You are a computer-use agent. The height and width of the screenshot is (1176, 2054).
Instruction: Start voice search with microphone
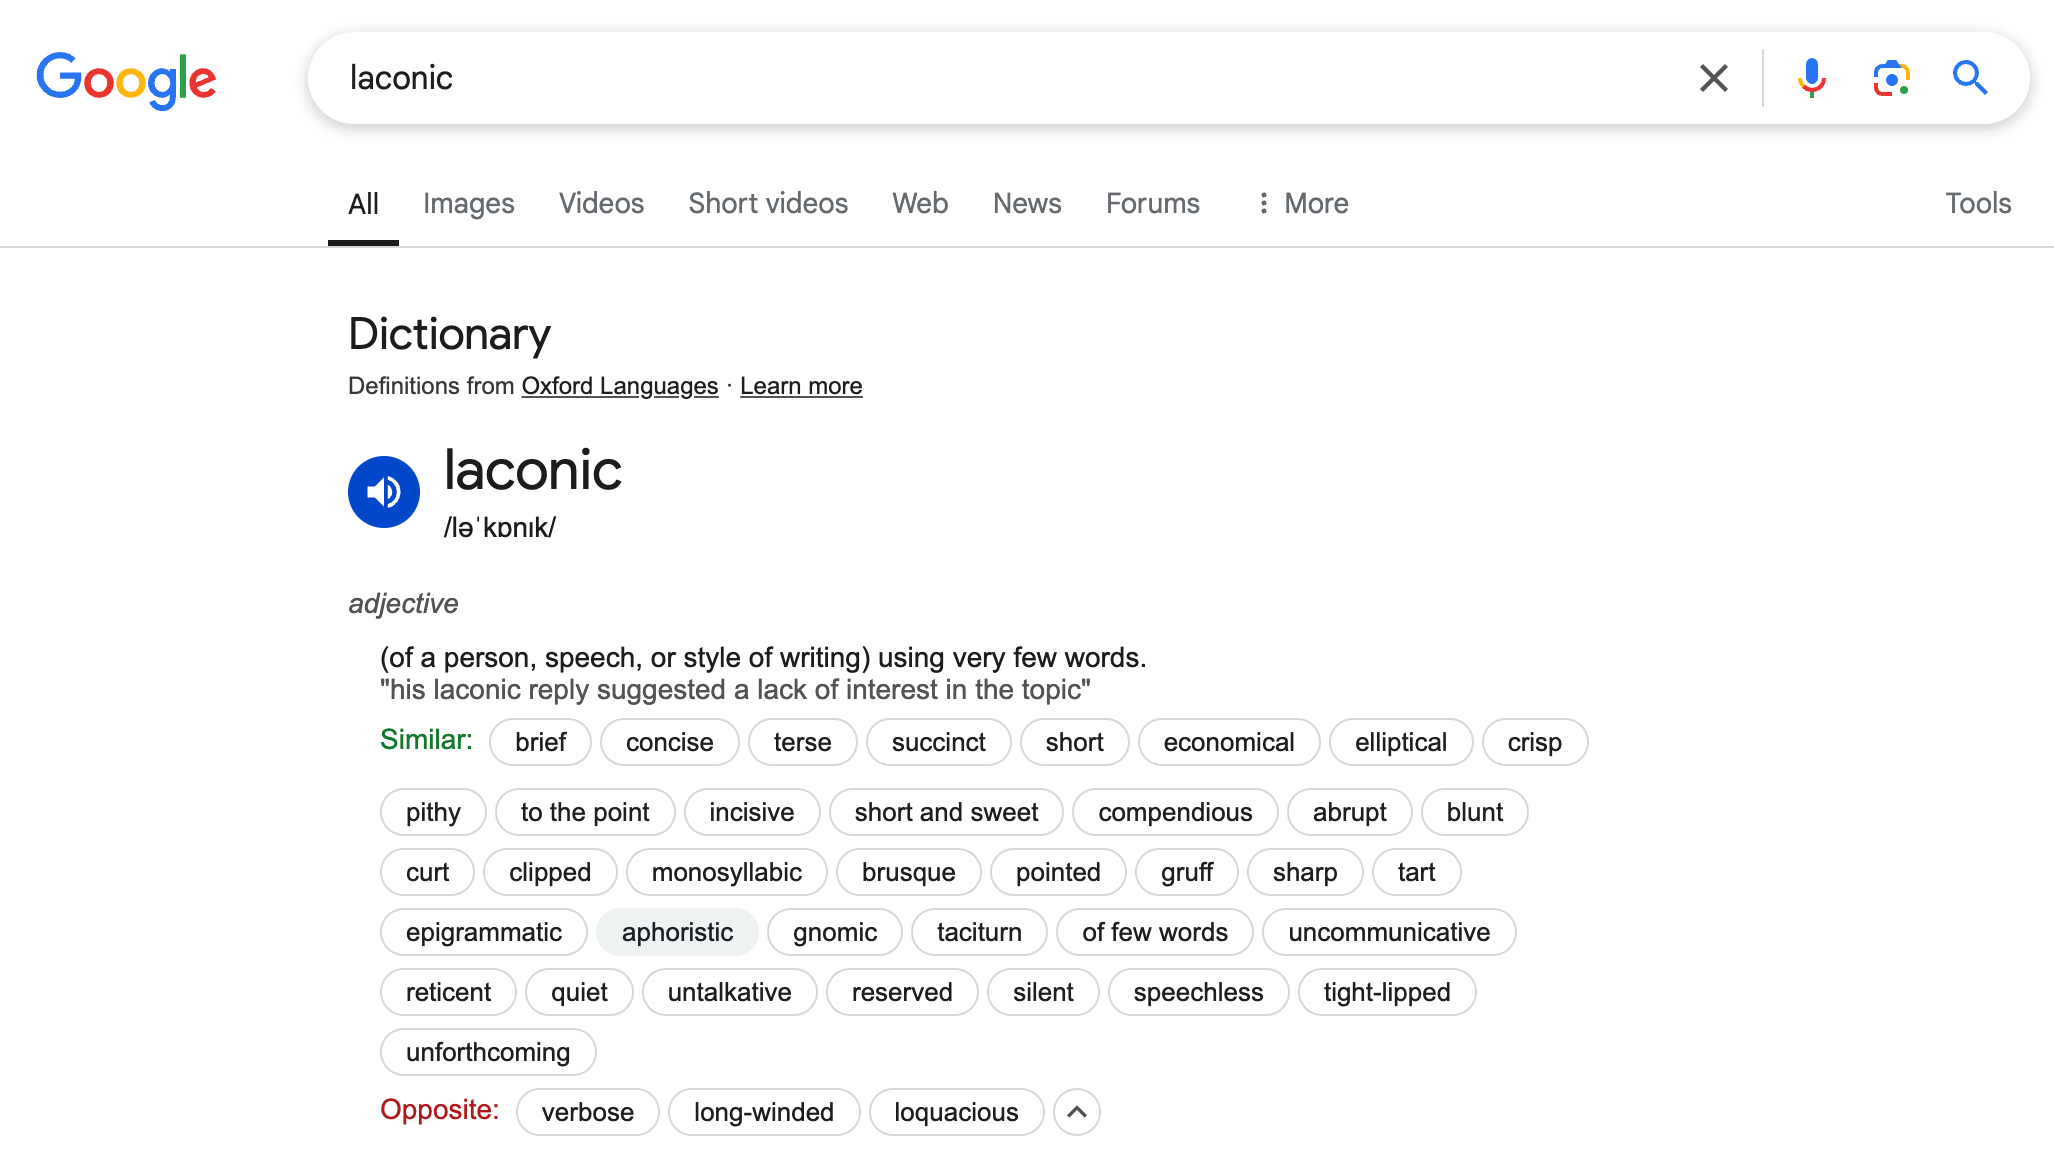(x=1811, y=78)
